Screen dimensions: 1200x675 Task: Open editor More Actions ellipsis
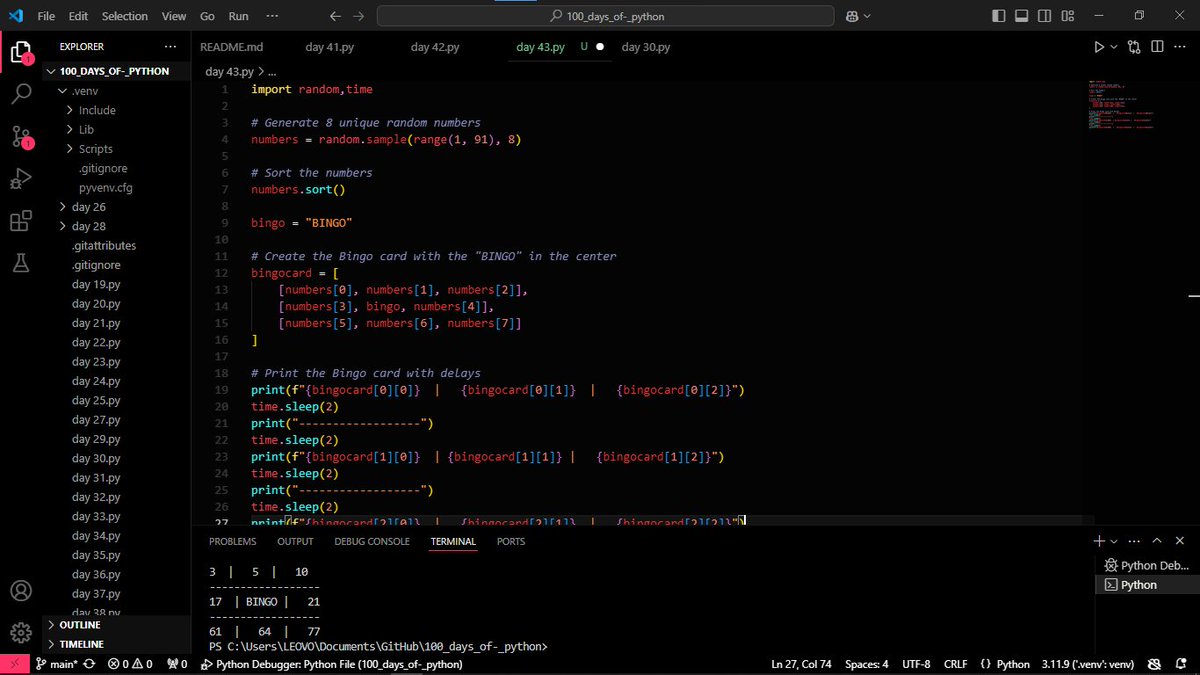coord(1180,46)
